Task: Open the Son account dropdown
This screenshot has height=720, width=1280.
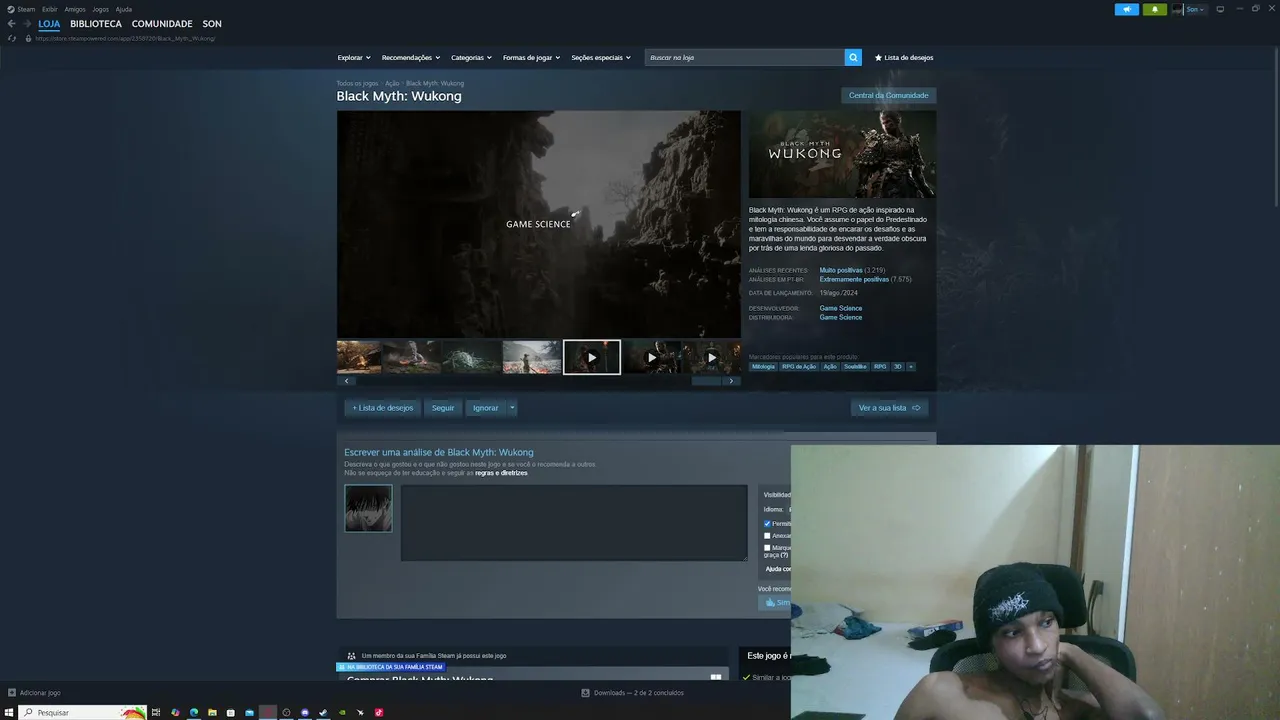Action: [1195, 9]
